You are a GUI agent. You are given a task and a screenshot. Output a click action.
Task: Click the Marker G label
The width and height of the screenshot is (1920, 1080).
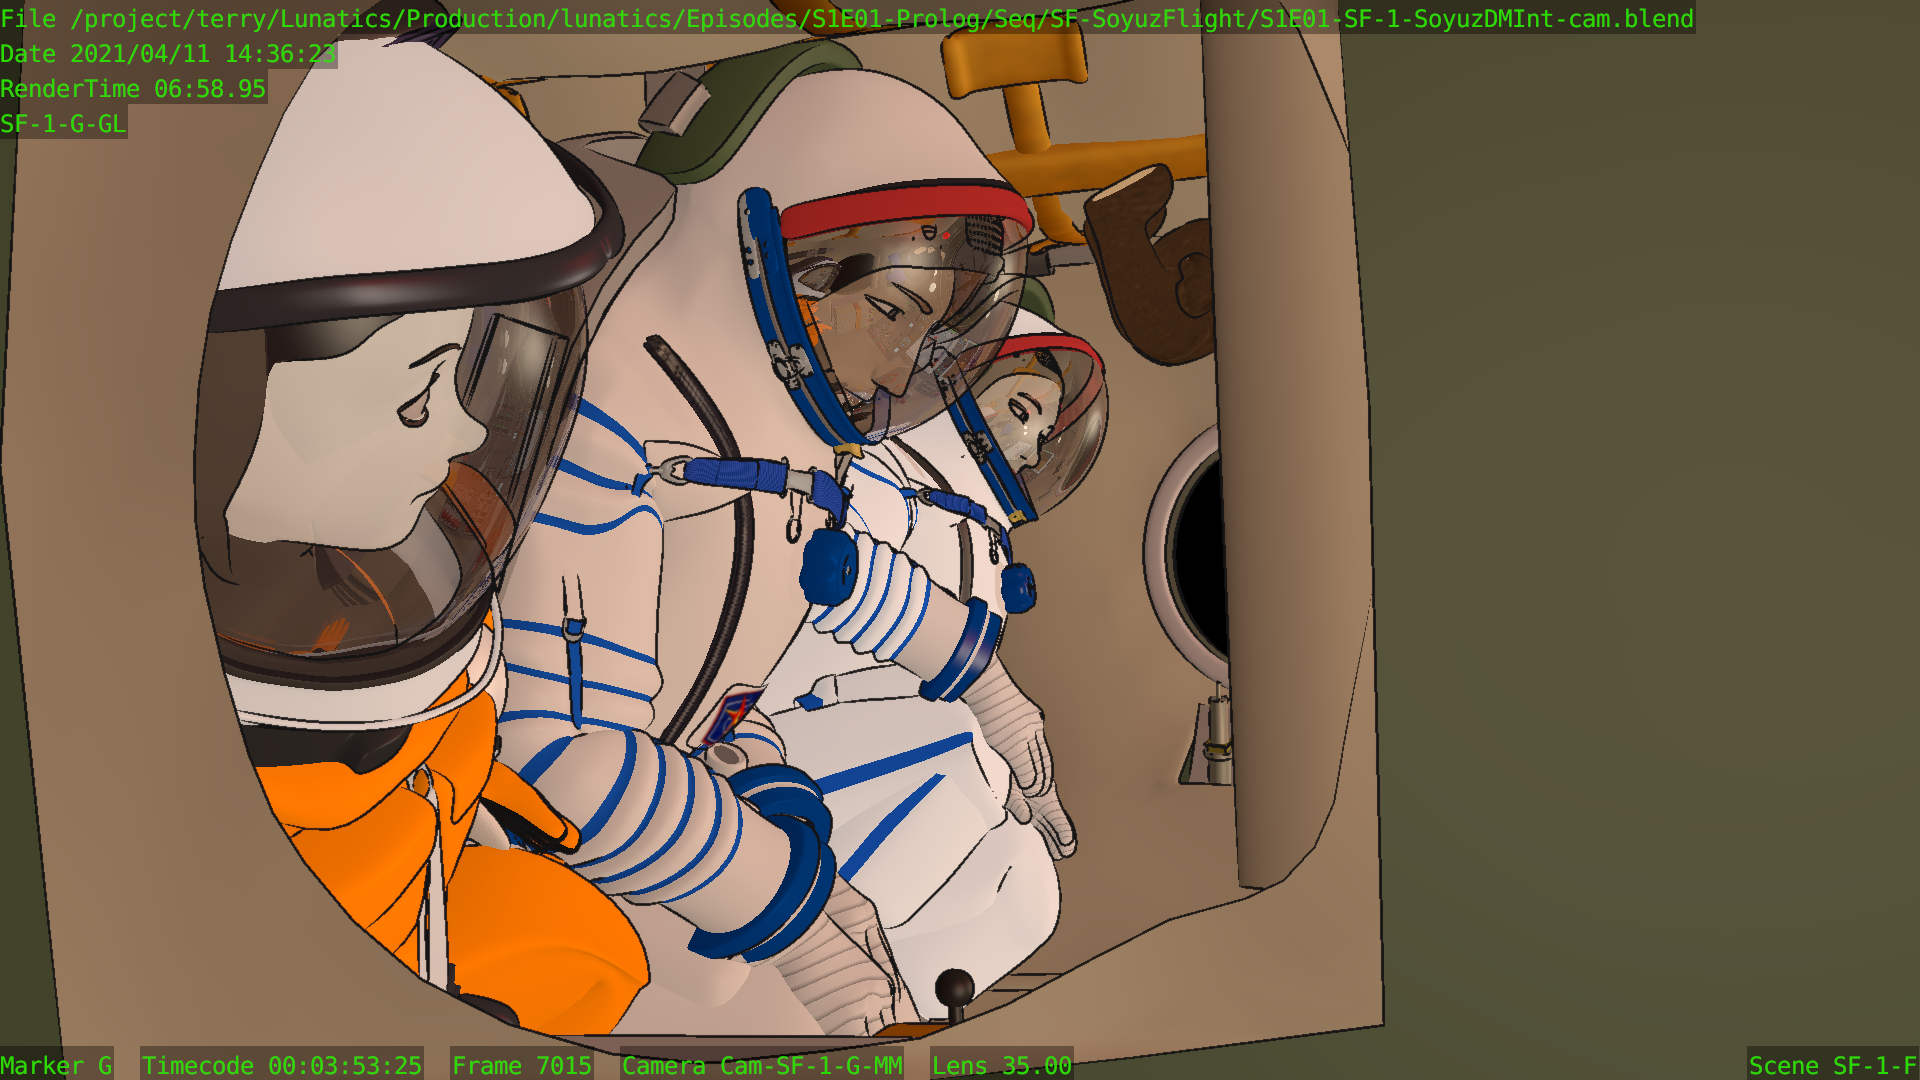tap(56, 1065)
